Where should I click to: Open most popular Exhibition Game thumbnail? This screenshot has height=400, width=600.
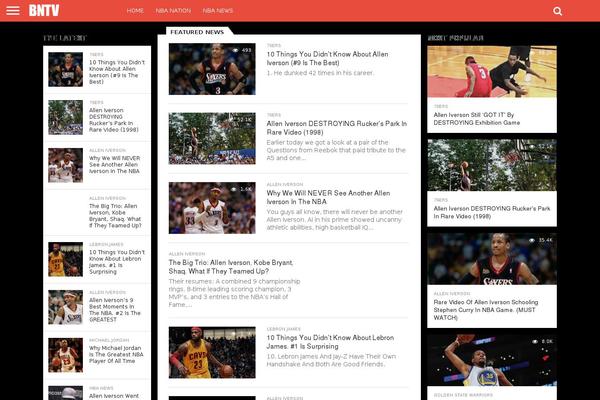point(492,72)
